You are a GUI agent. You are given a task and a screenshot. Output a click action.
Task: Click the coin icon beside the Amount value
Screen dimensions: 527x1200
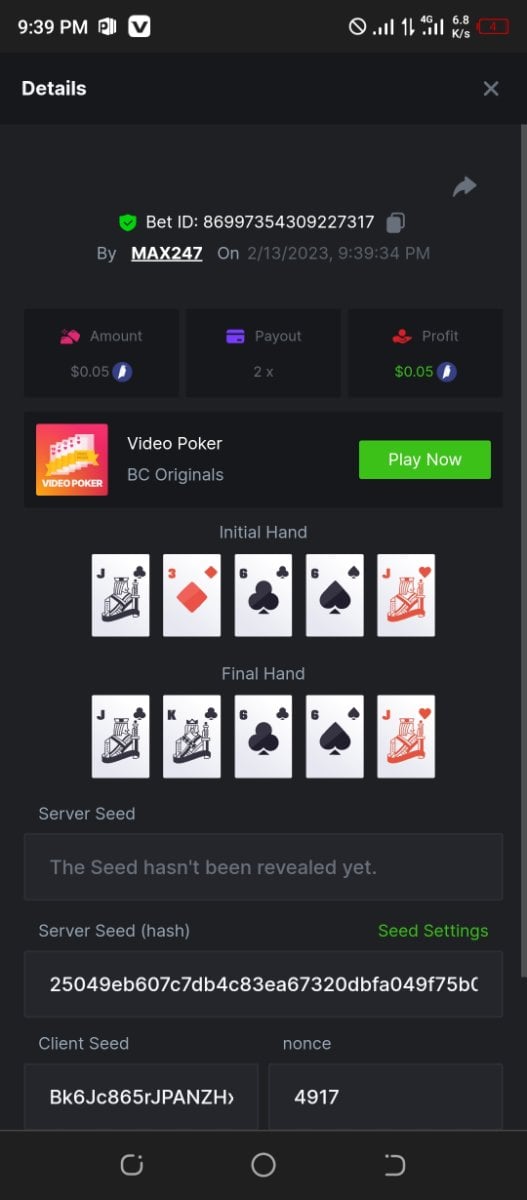point(123,372)
